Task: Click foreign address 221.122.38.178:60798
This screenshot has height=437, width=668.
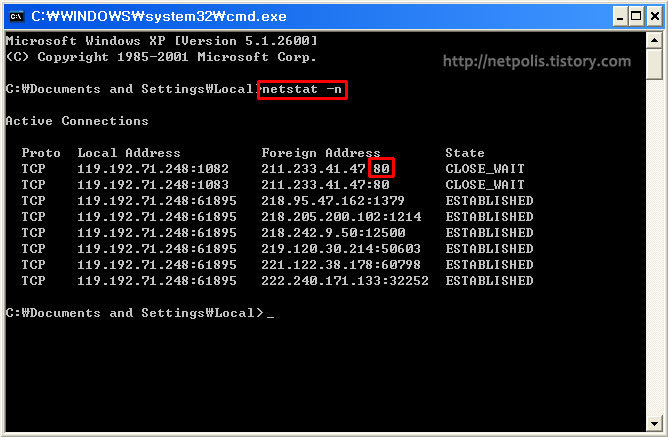Action: [341, 264]
